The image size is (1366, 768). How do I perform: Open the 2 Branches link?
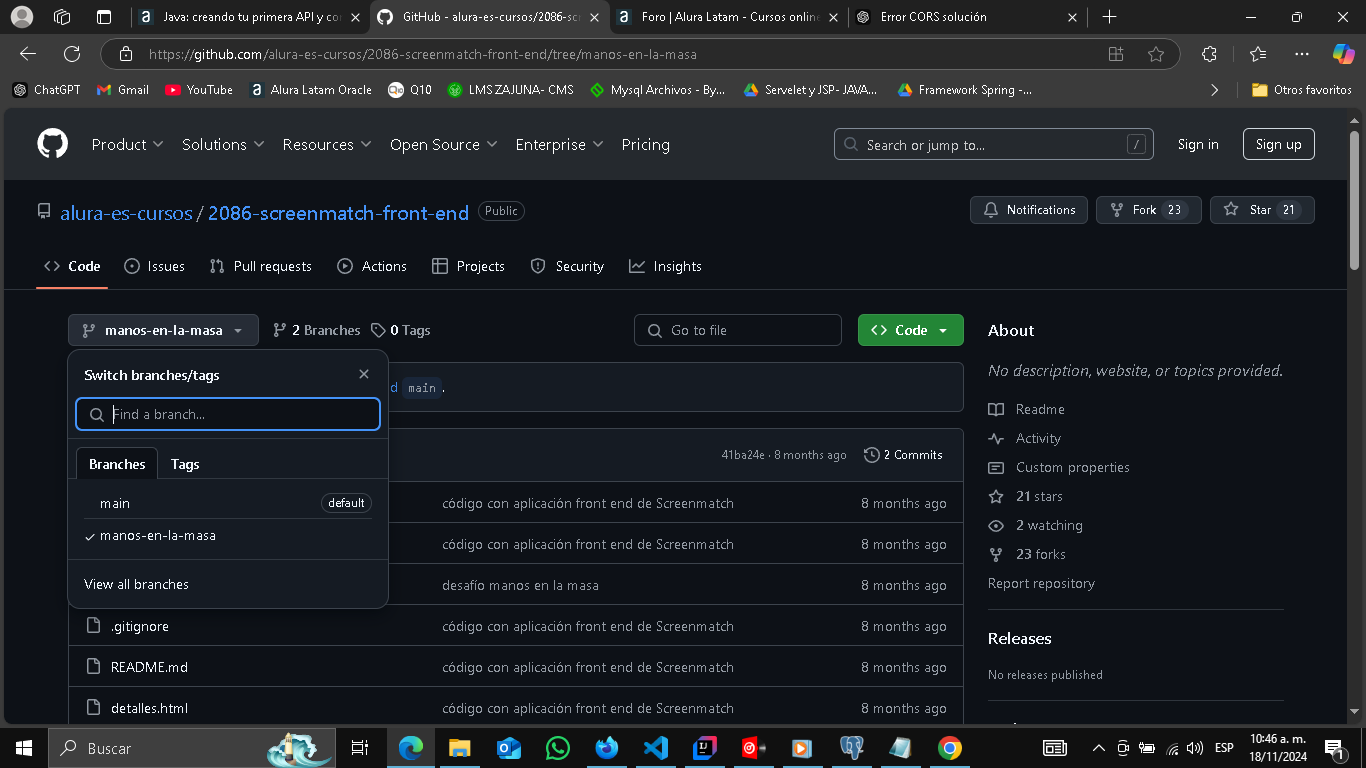(316, 330)
